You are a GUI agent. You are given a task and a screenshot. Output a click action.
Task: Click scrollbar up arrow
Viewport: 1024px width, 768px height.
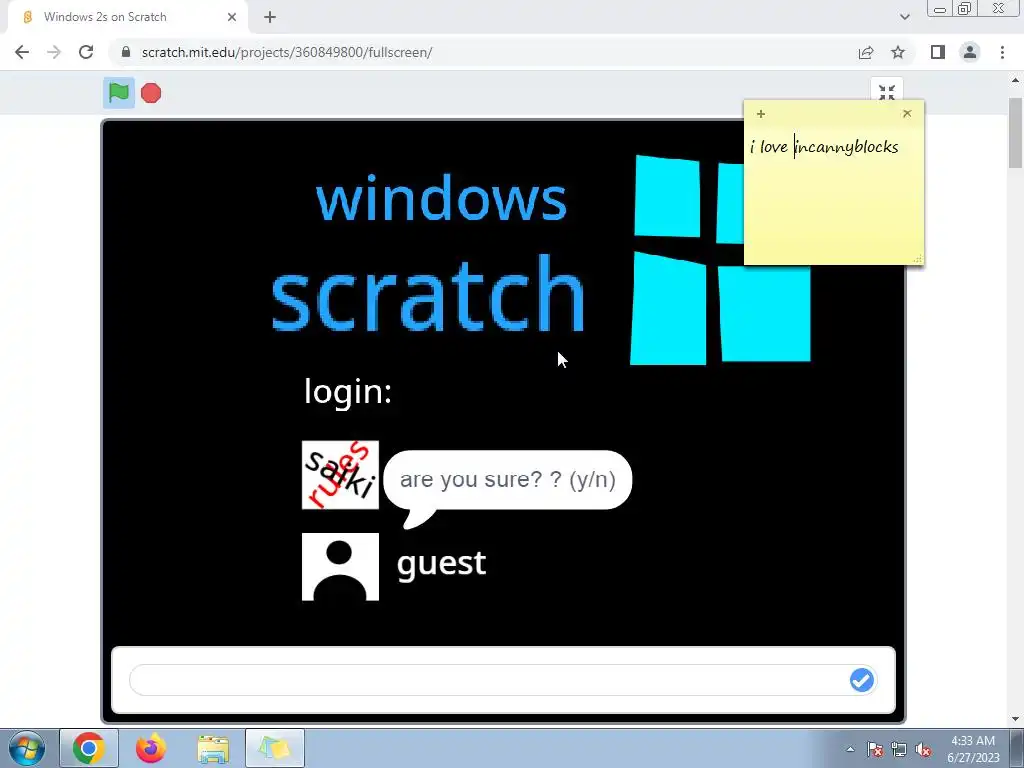tap(1016, 80)
